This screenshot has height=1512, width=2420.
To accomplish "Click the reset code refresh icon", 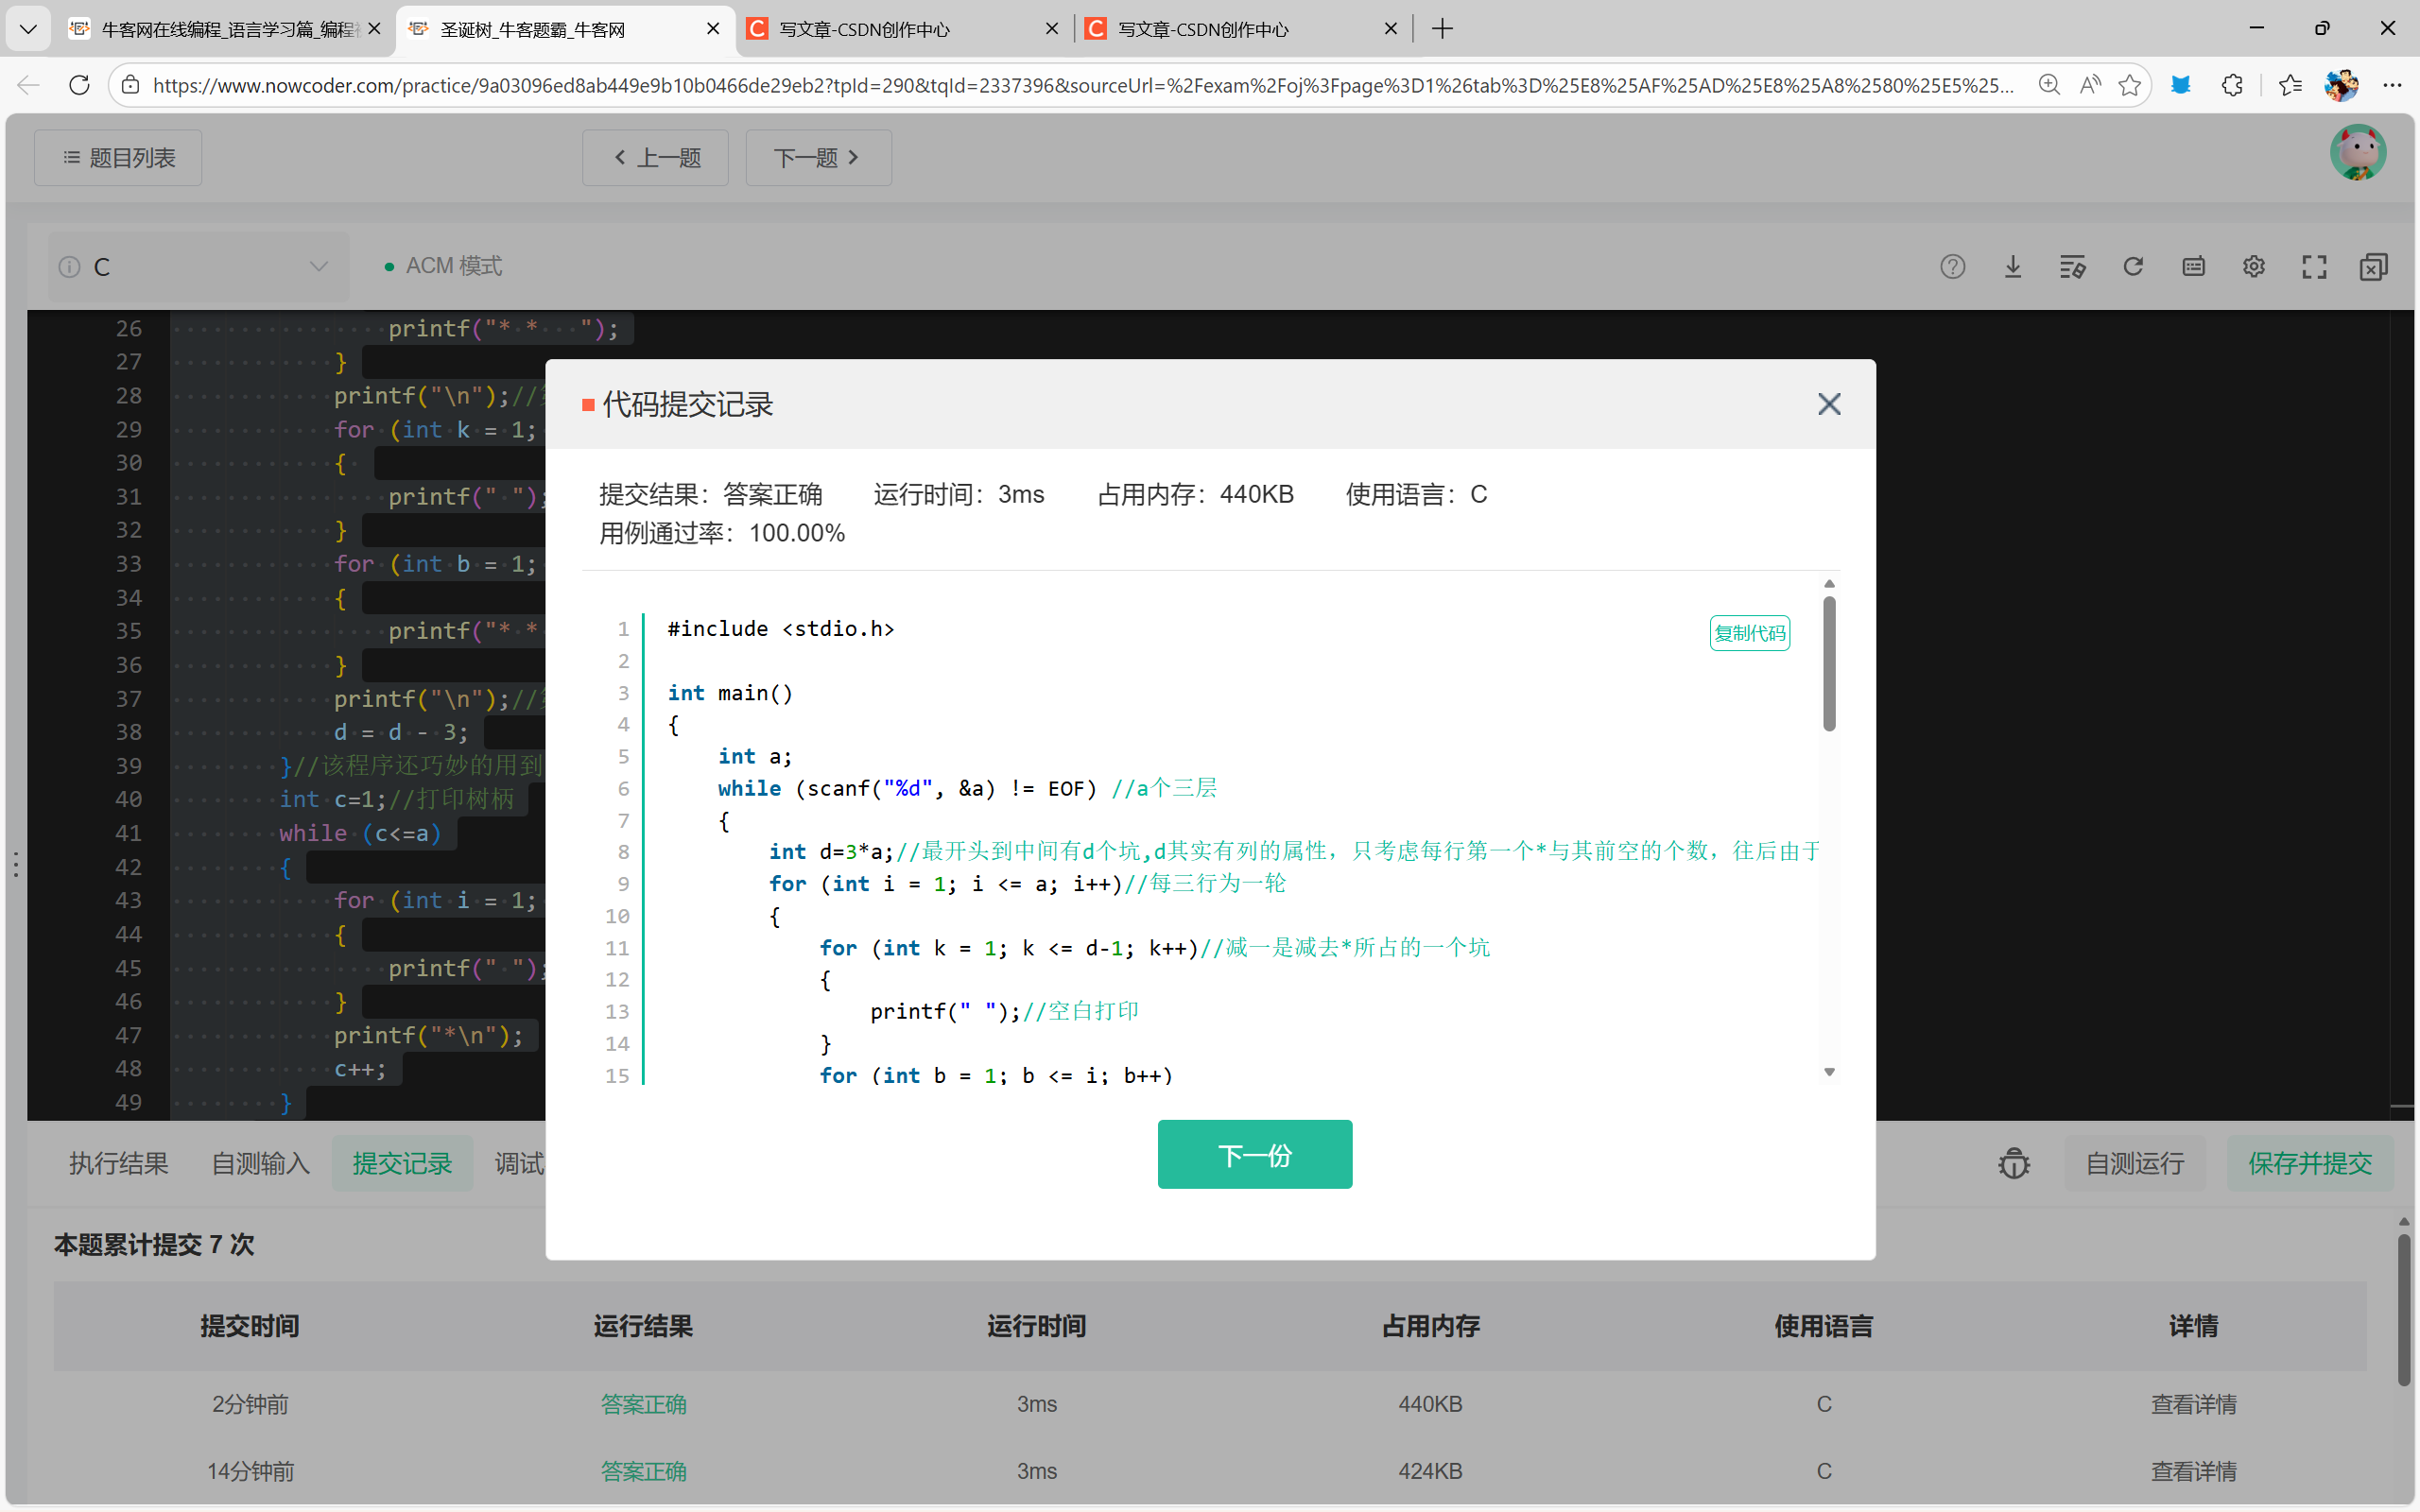I will click(x=2133, y=267).
